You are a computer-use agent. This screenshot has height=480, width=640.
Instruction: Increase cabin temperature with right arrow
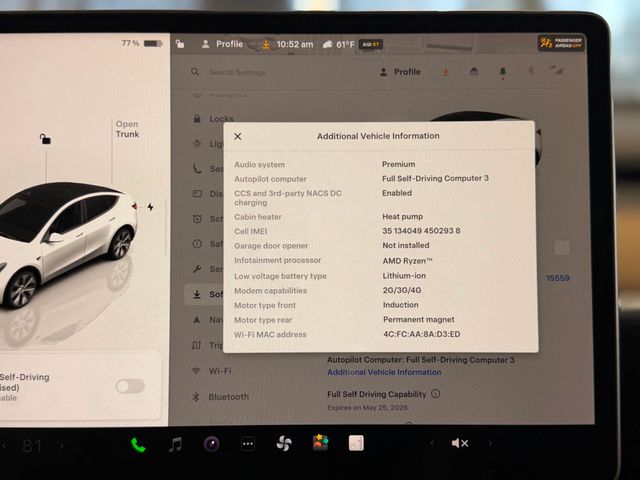[62, 445]
